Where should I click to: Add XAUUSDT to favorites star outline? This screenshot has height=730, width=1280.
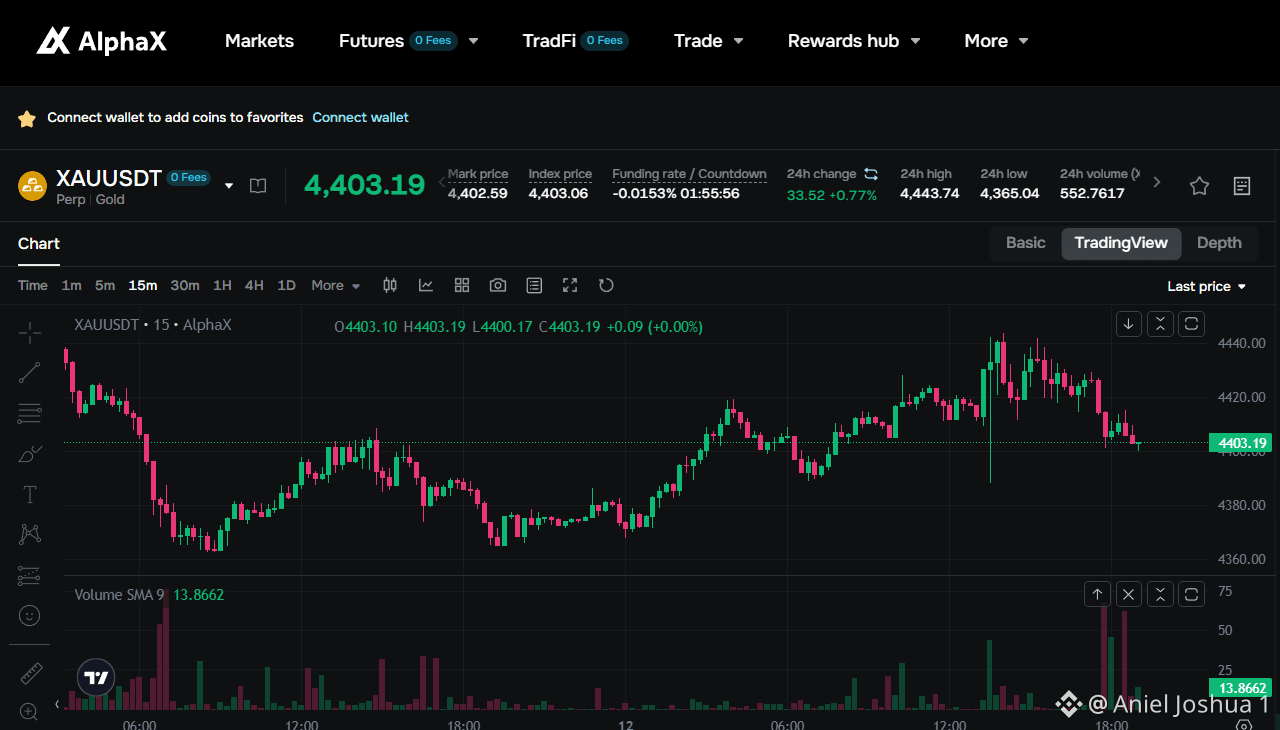(x=1200, y=185)
